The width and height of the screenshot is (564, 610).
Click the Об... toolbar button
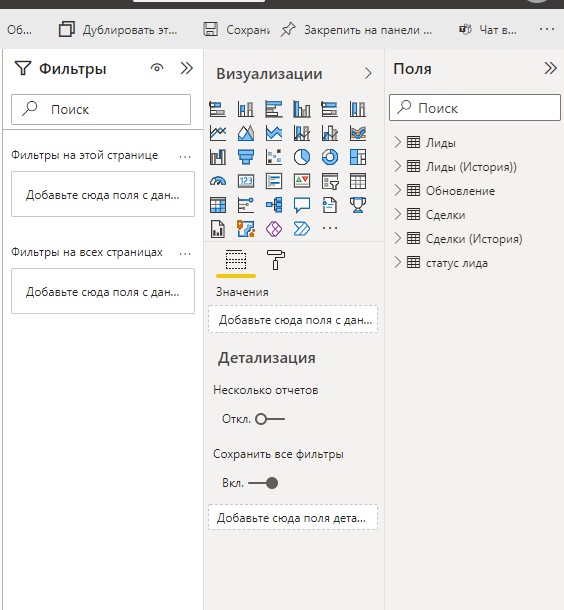(19, 30)
